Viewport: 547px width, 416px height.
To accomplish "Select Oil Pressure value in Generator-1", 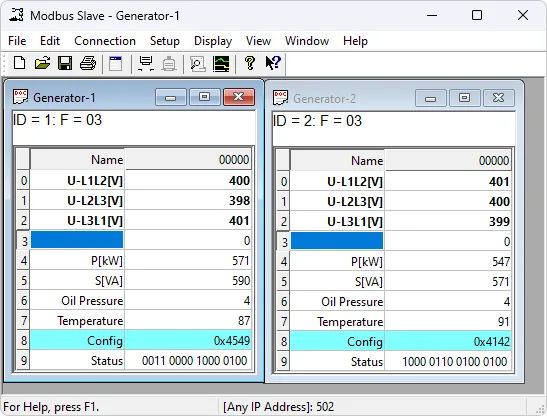I will pos(188,300).
